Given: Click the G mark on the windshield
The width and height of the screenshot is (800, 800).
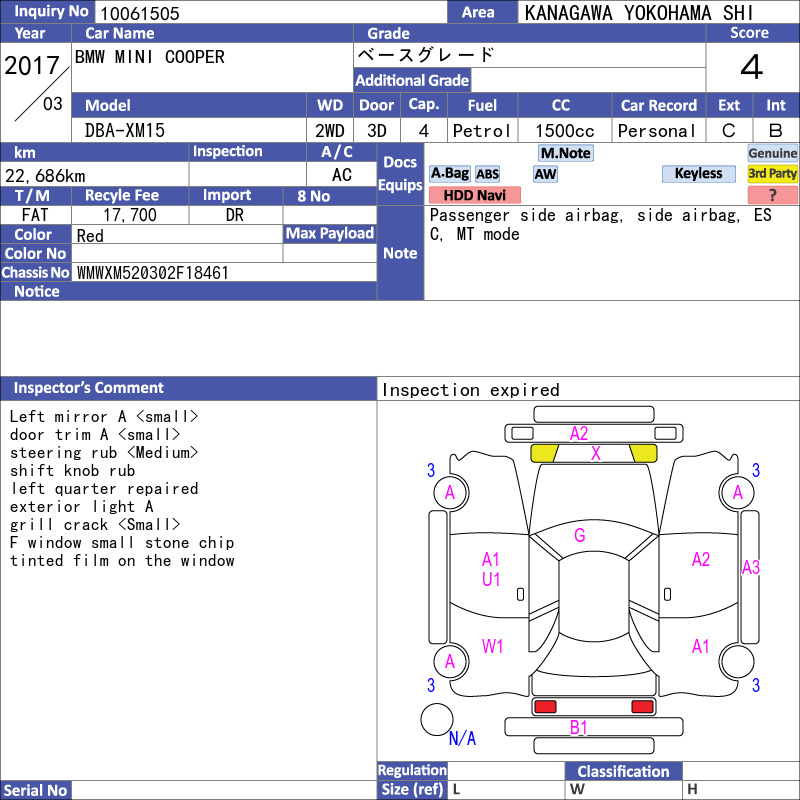Looking at the screenshot, I should pos(580,535).
